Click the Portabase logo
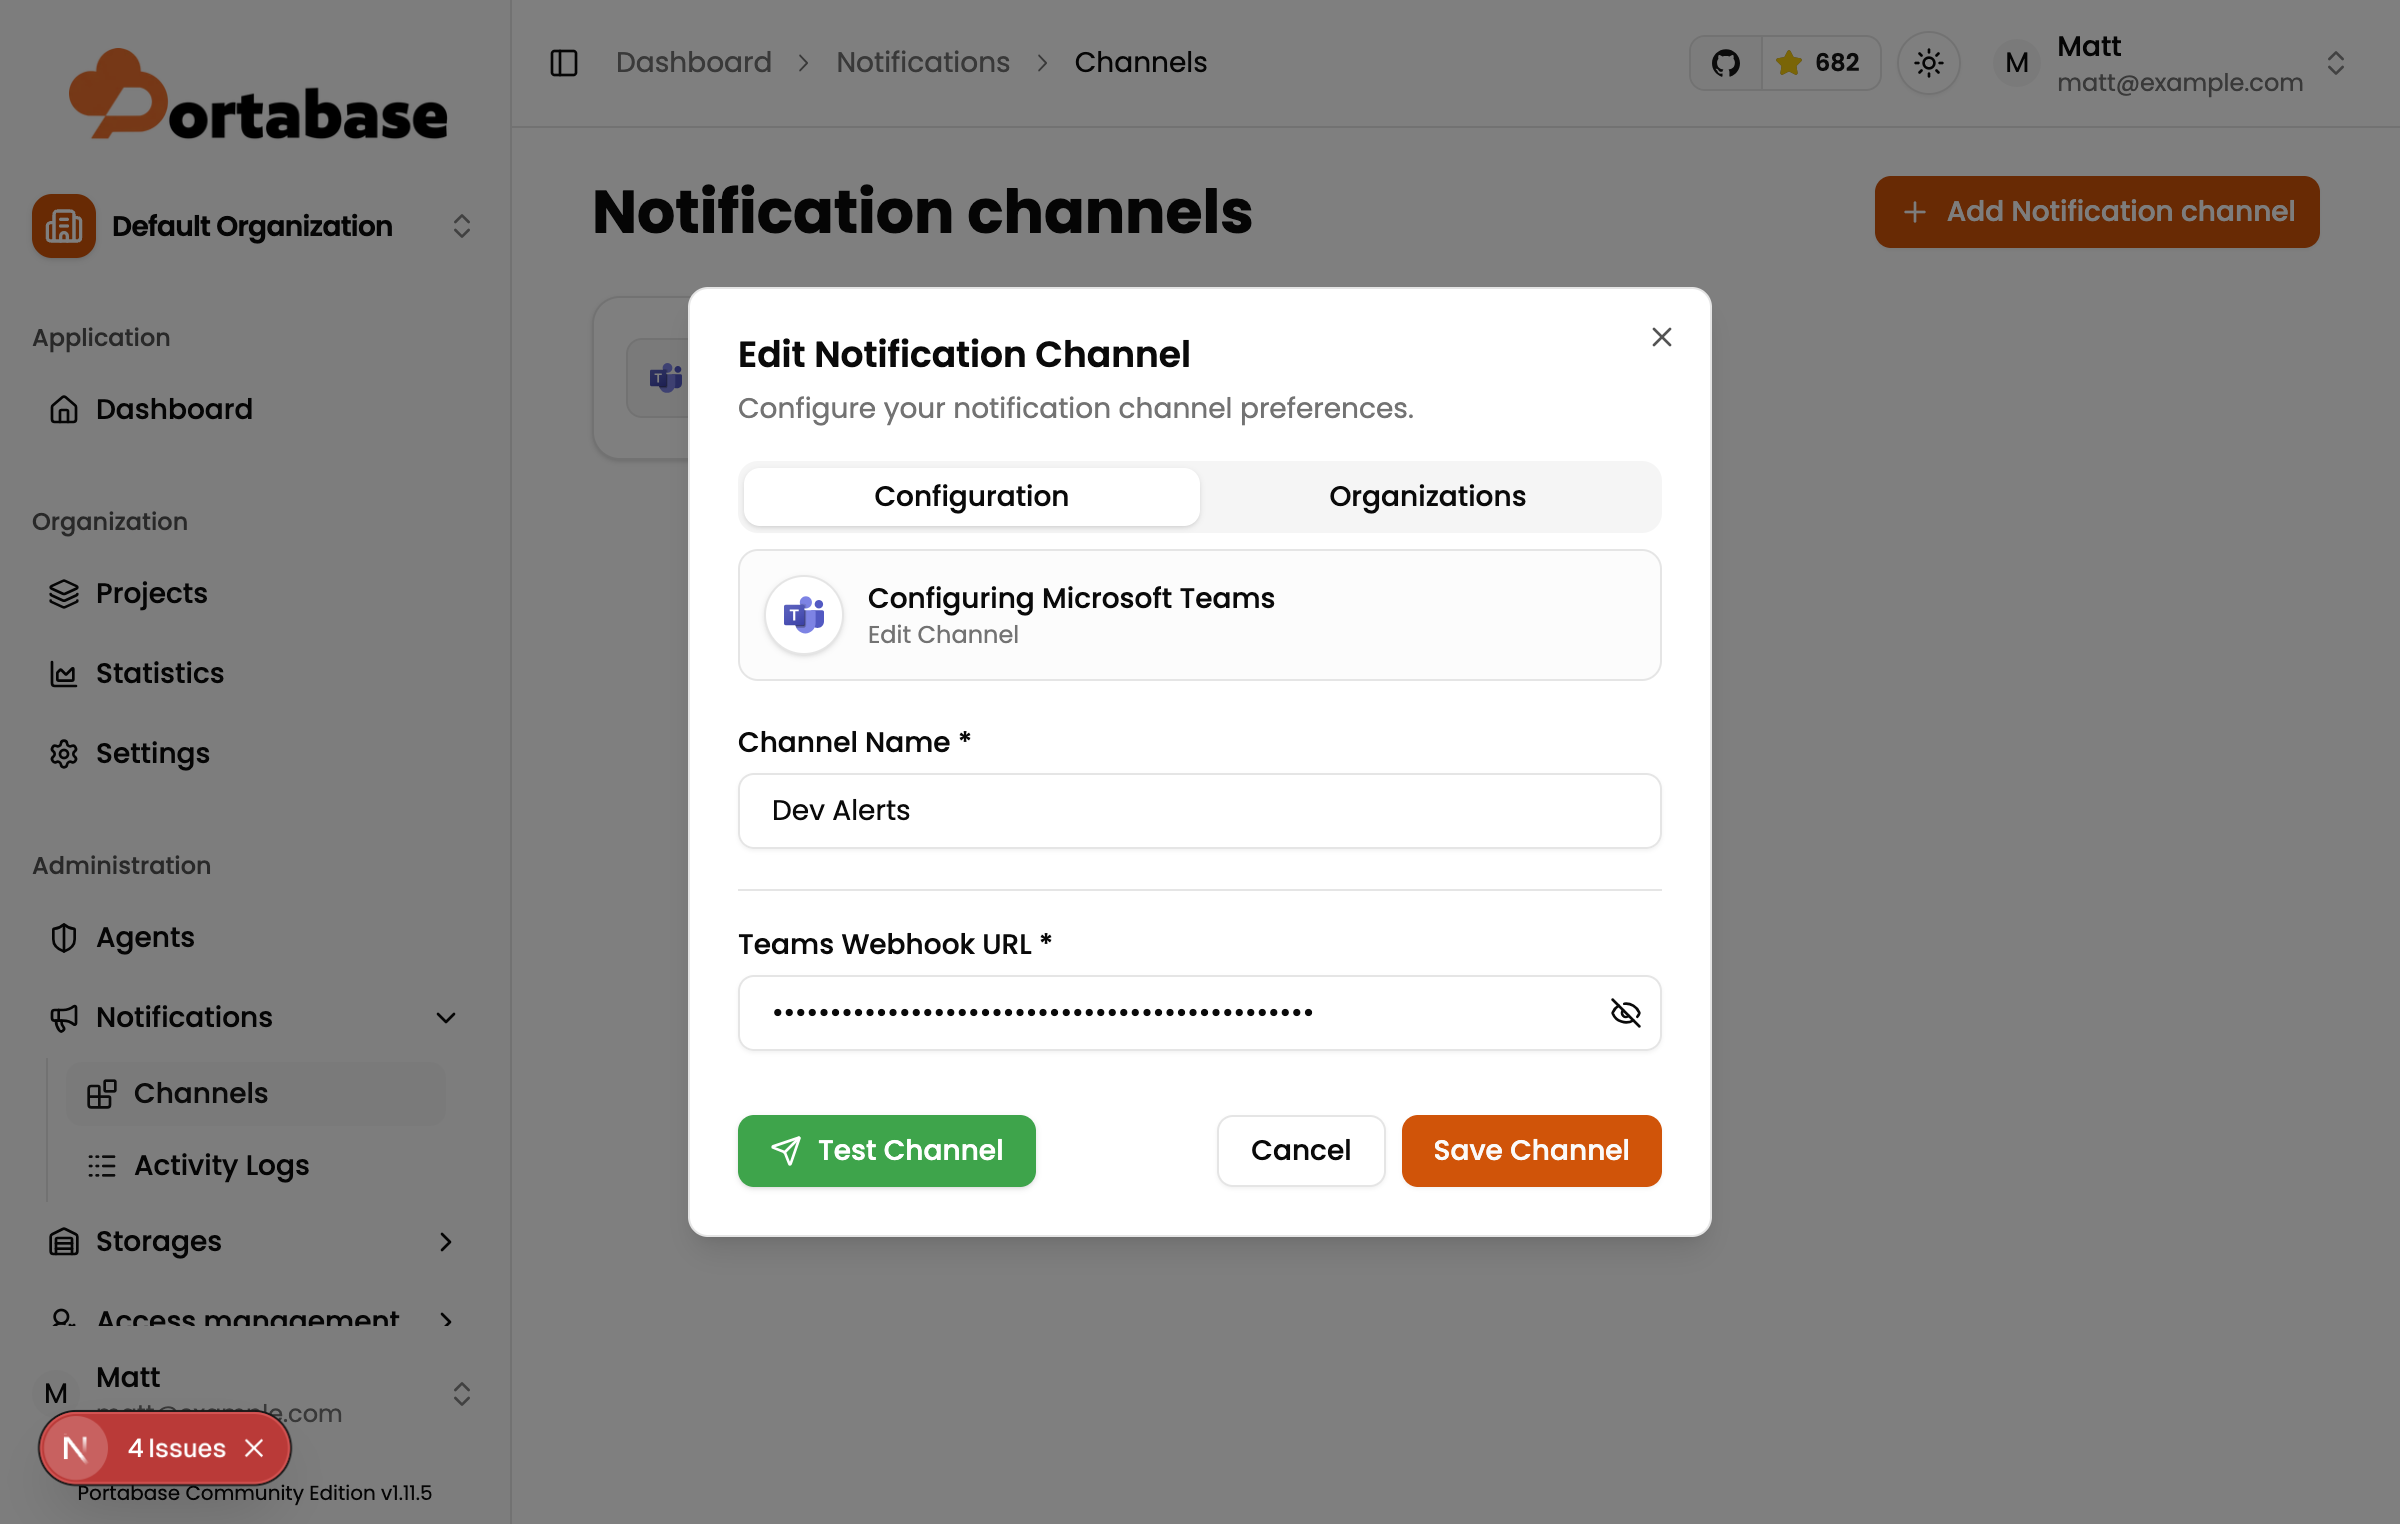The width and height of the screenshot is (2400, 1524). (x=258, y=97)
